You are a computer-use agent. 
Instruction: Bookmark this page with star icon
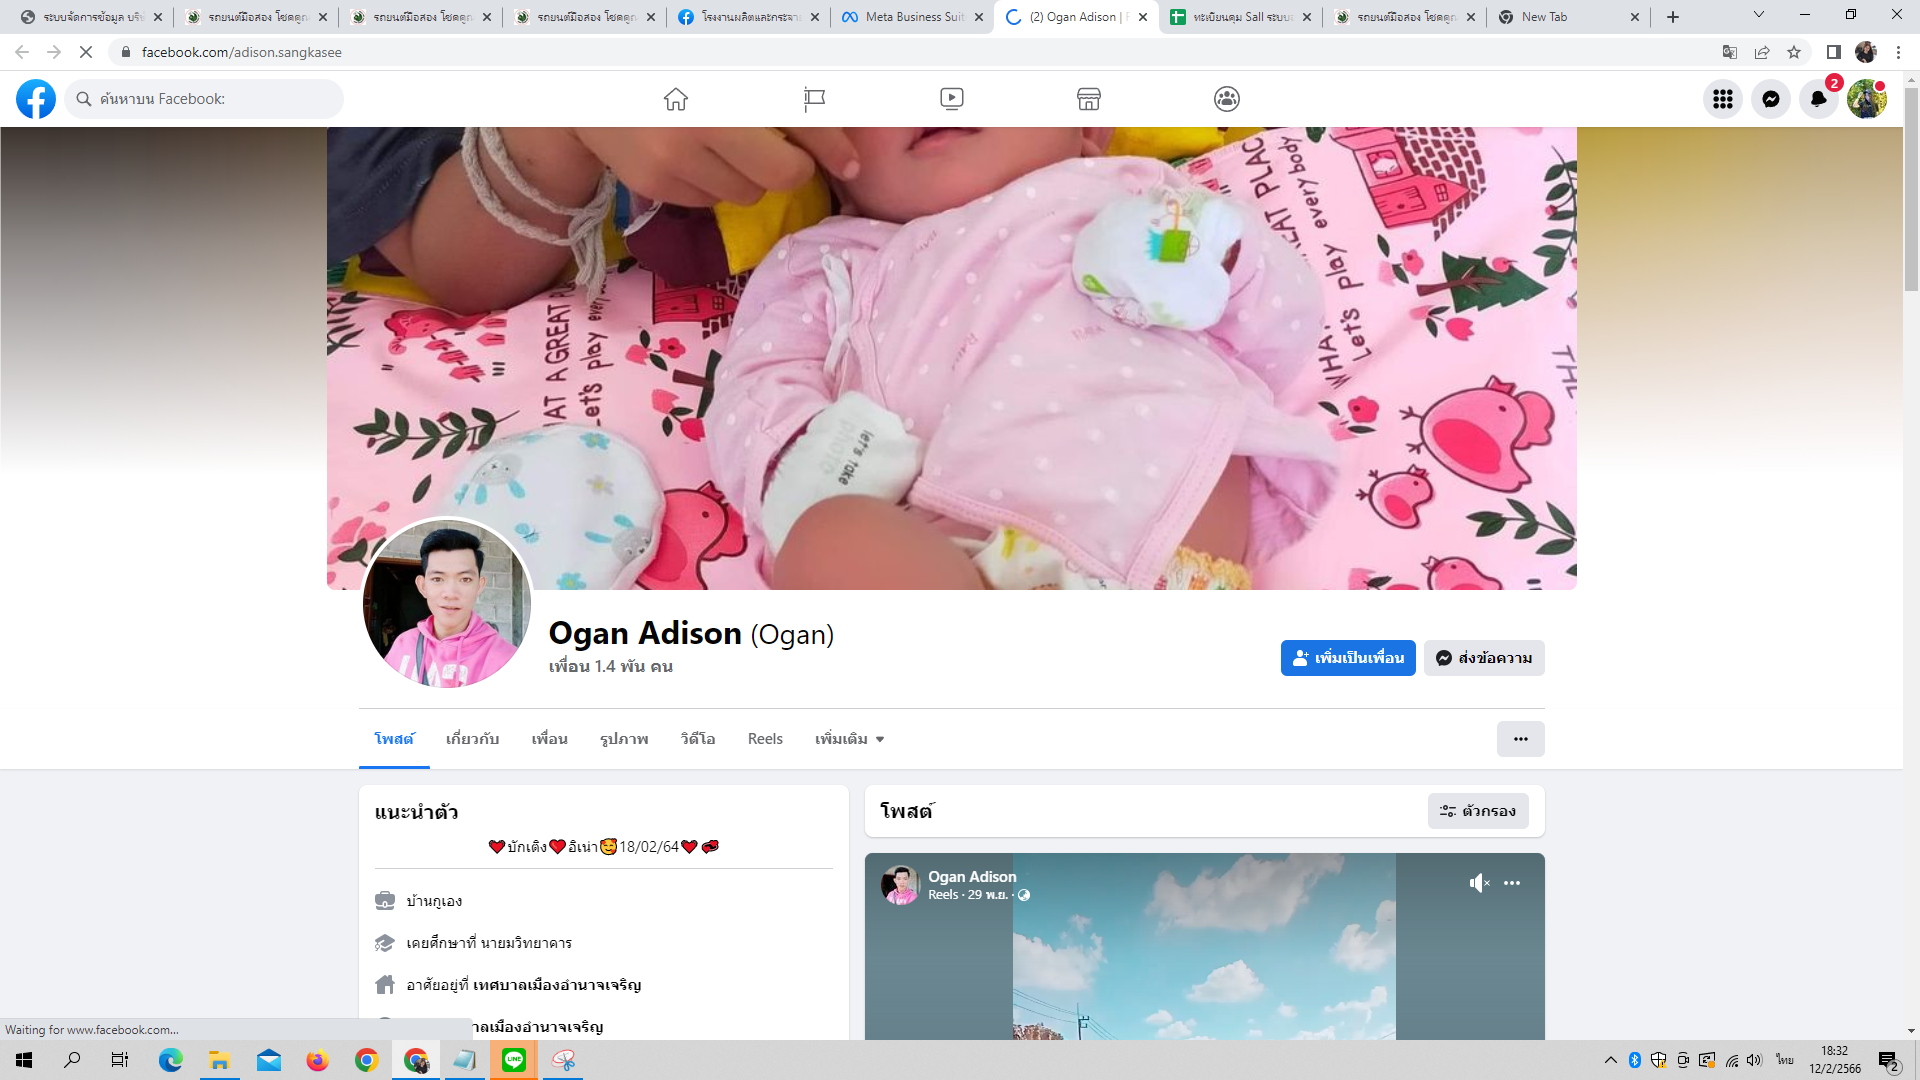[x=1794, y=52]
